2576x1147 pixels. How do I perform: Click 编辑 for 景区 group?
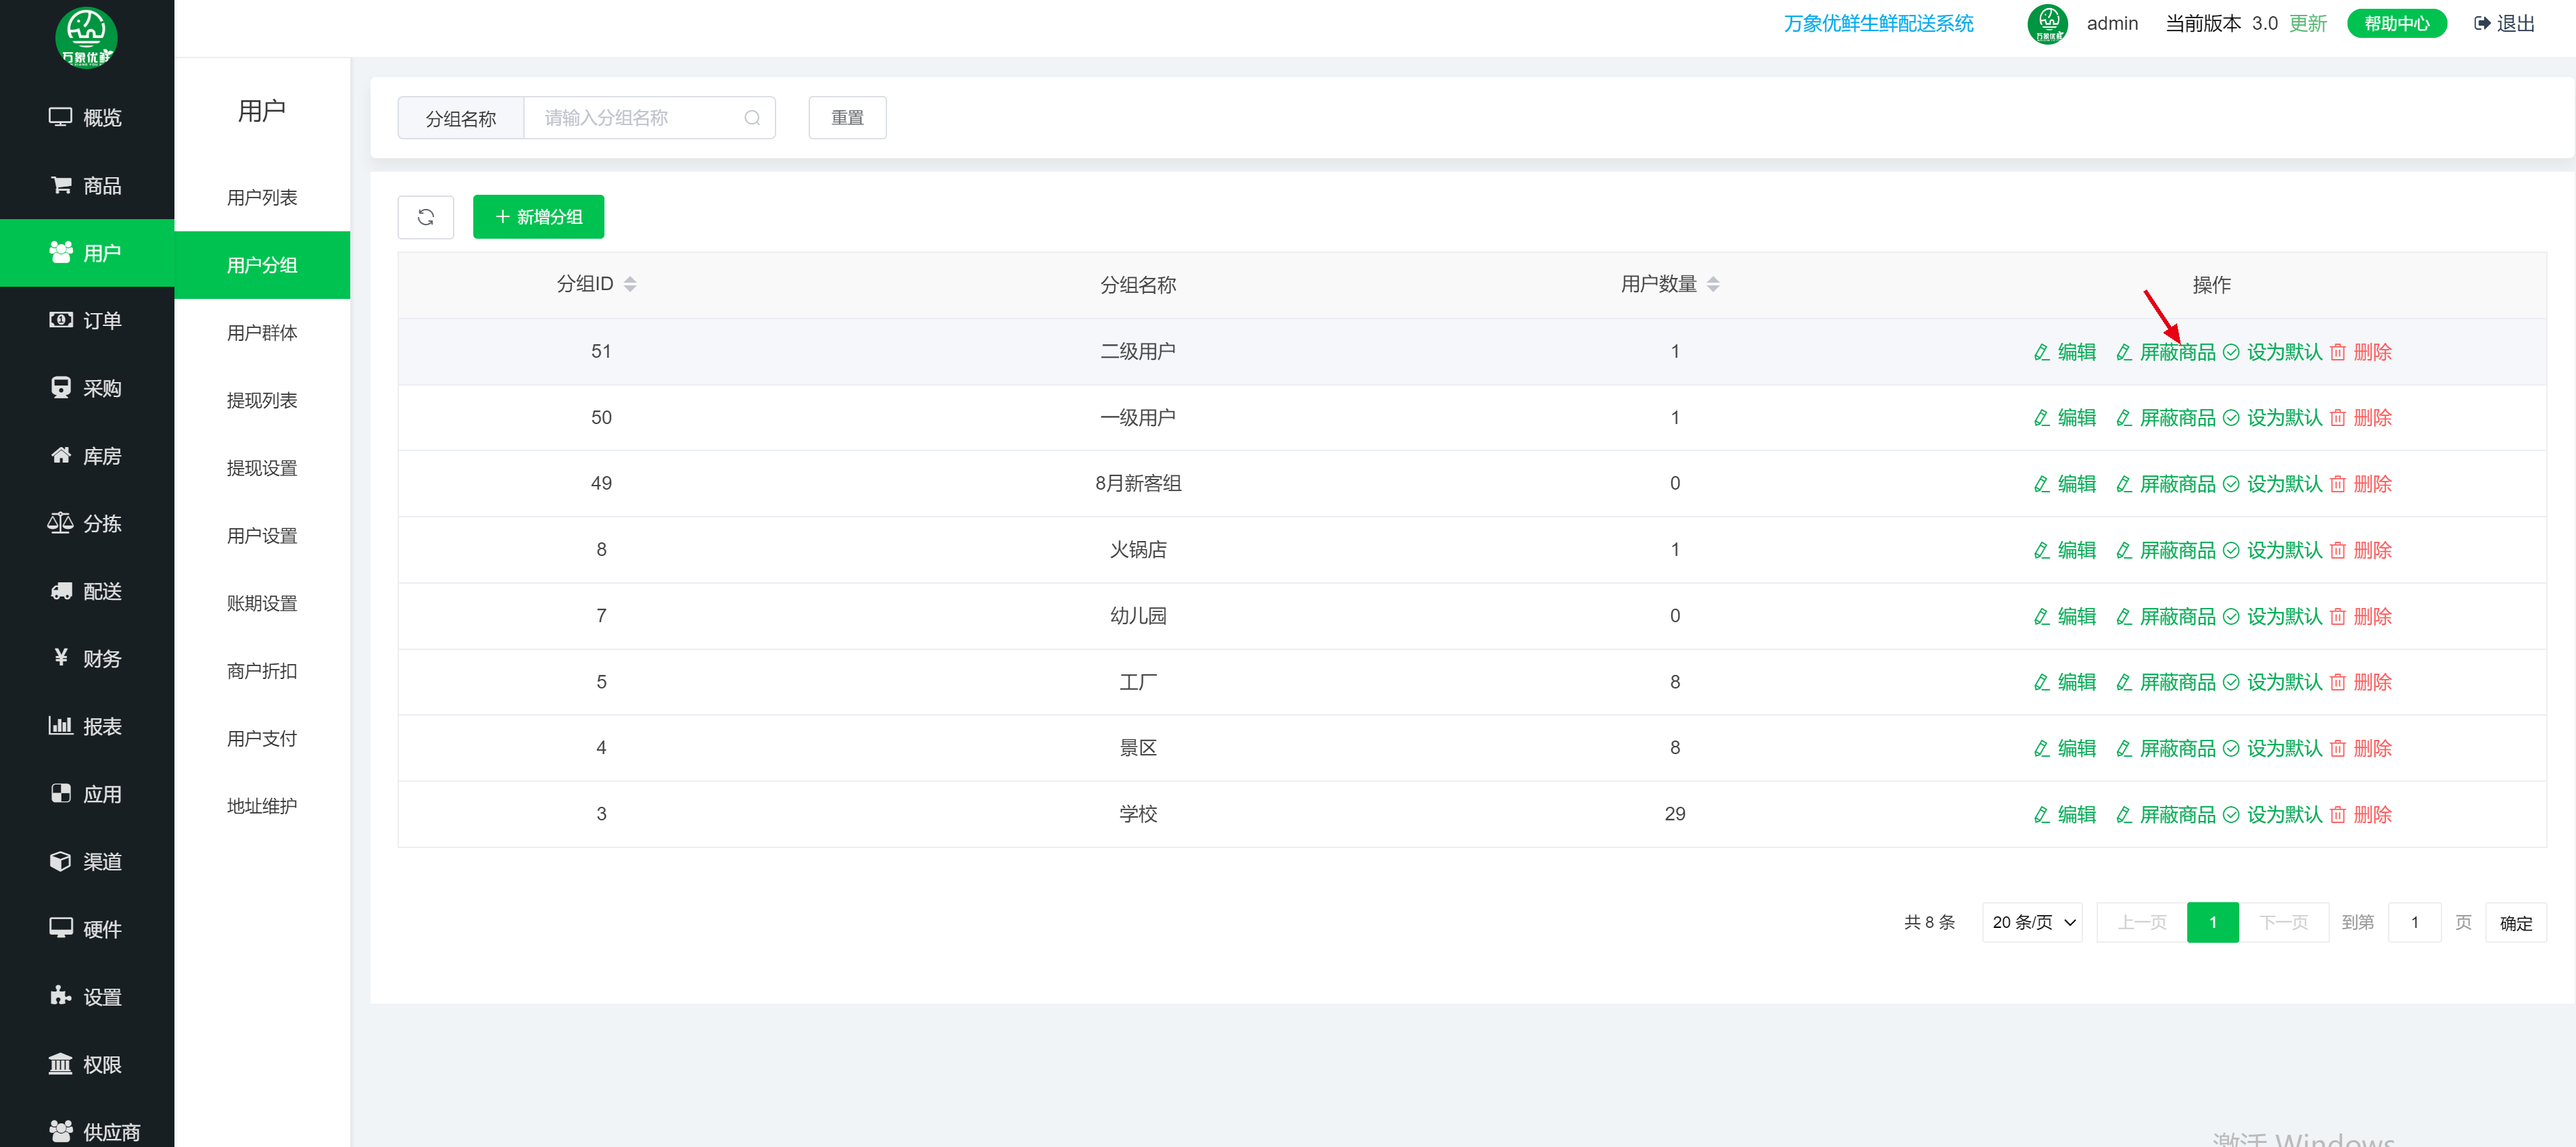click(2064, 748)
